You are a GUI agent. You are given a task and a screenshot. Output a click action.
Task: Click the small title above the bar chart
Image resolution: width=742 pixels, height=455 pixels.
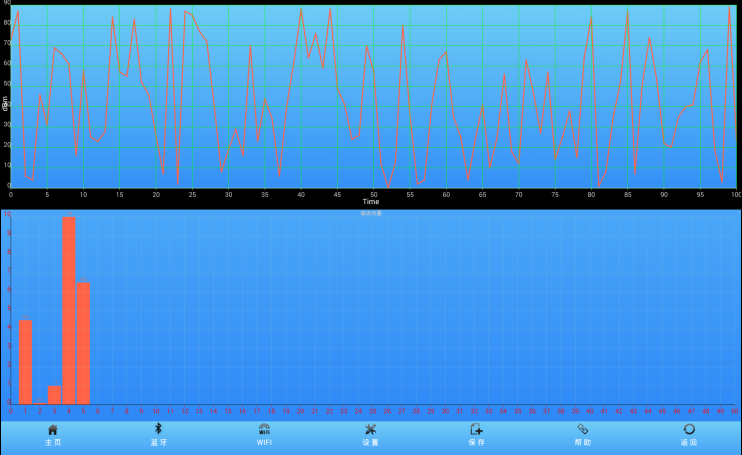(371, 213)
